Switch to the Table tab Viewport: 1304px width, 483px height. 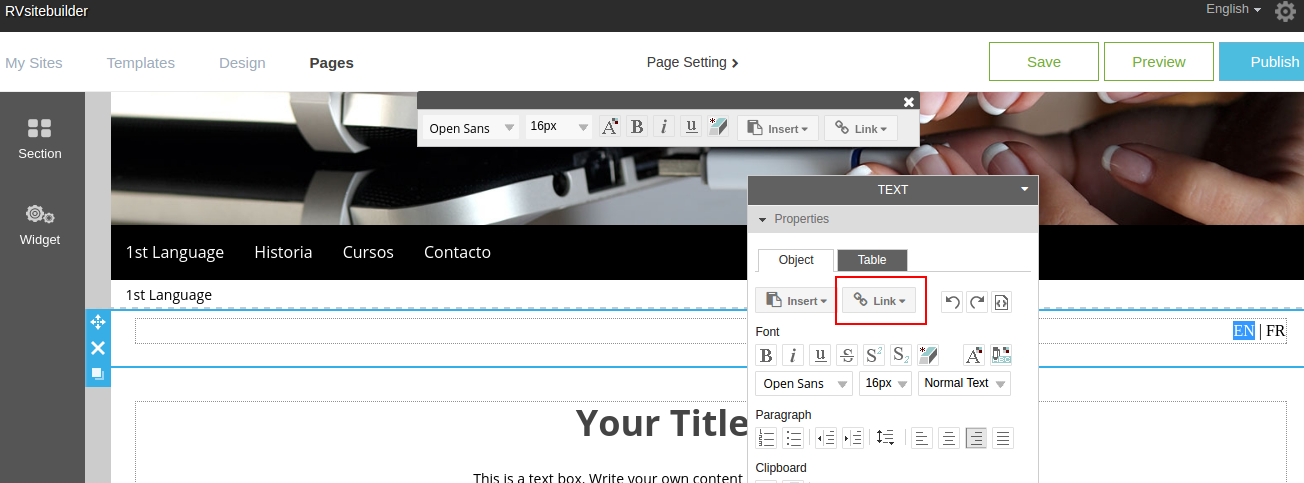tap(872, 260)
